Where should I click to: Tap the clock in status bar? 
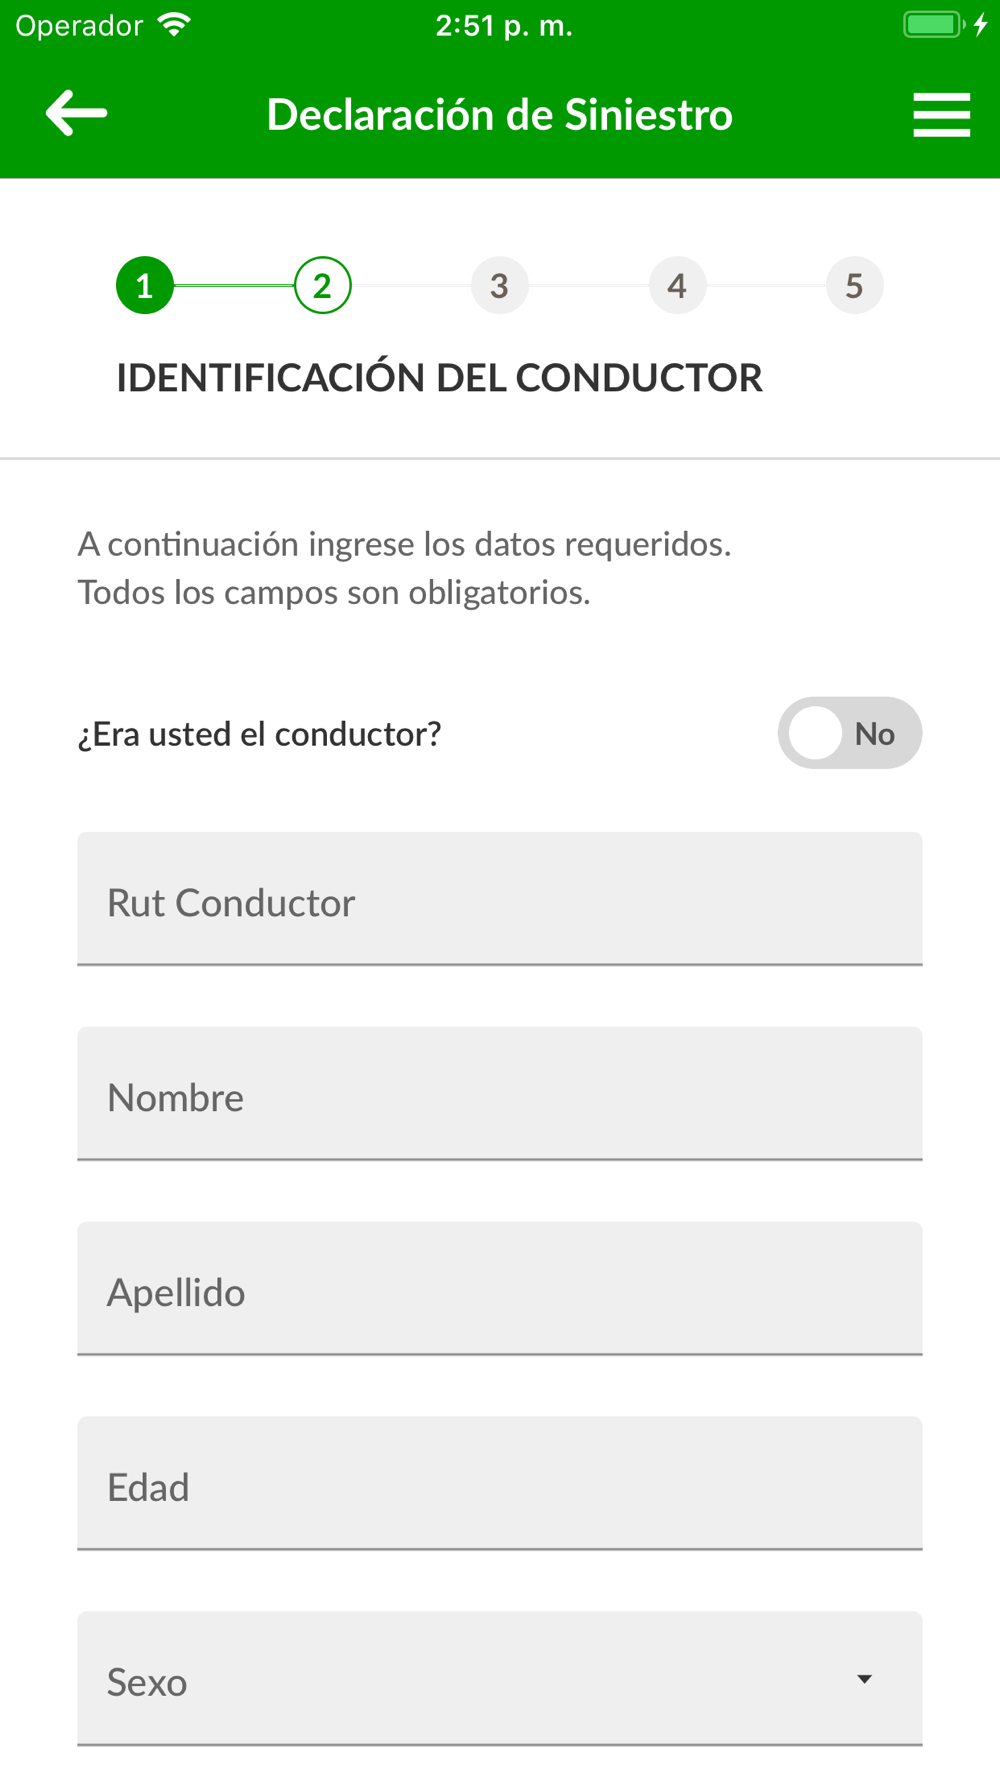[x=504, y=25]
